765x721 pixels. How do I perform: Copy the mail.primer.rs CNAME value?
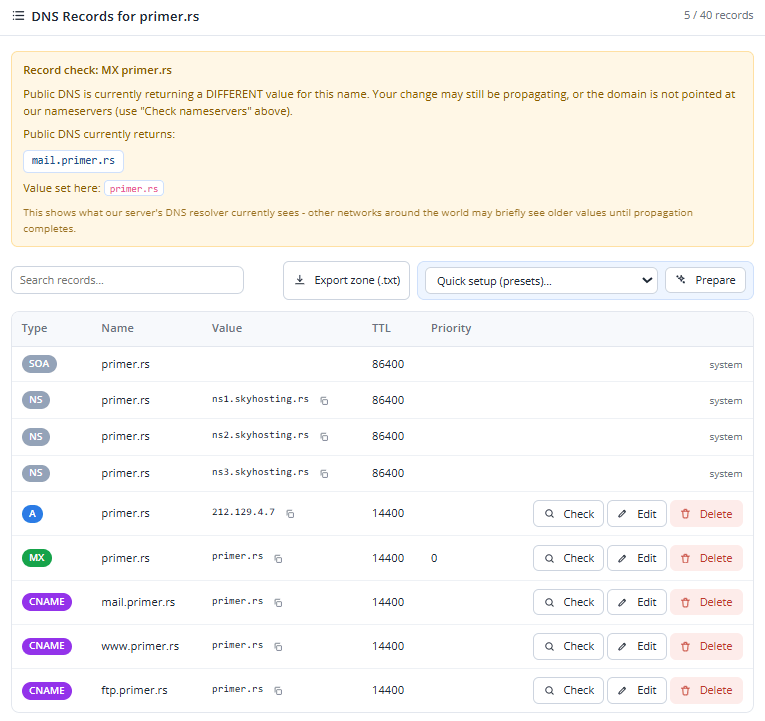[278, 602]
